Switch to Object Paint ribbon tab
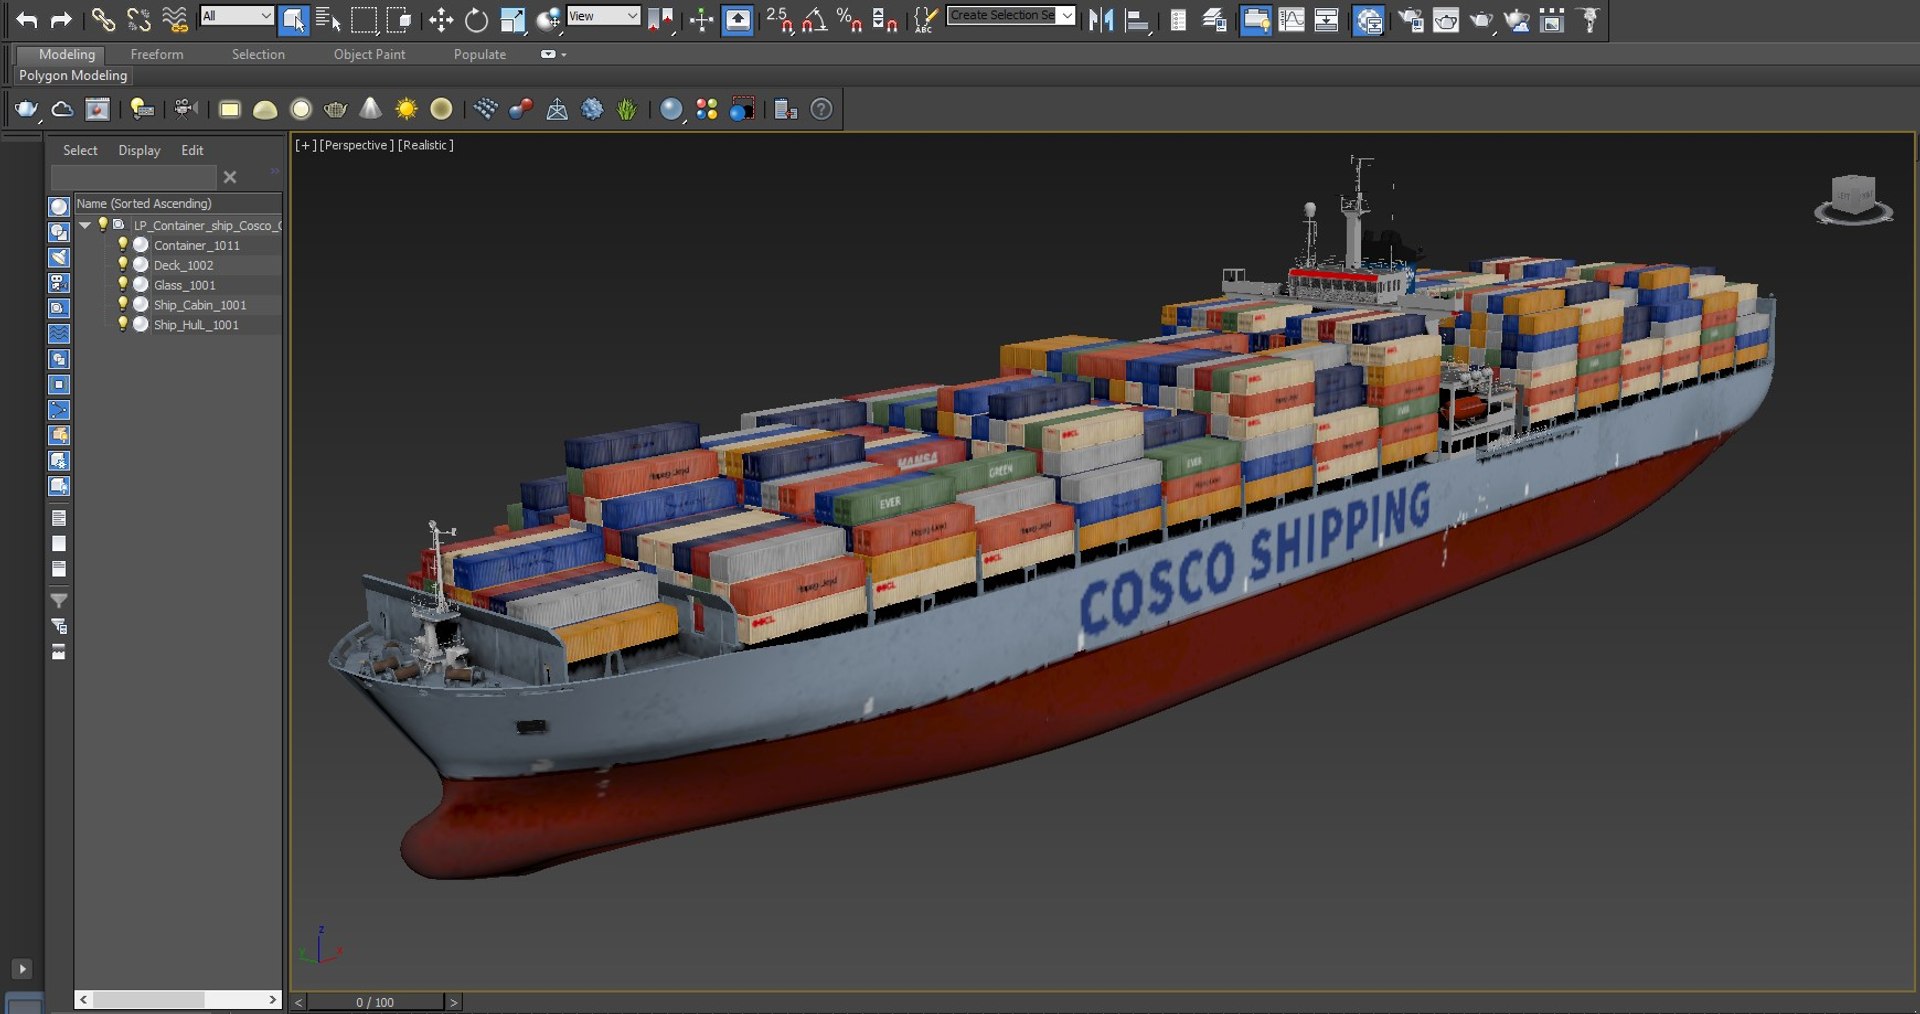The image size is (1920, 1014). click(x=369, y=54)
